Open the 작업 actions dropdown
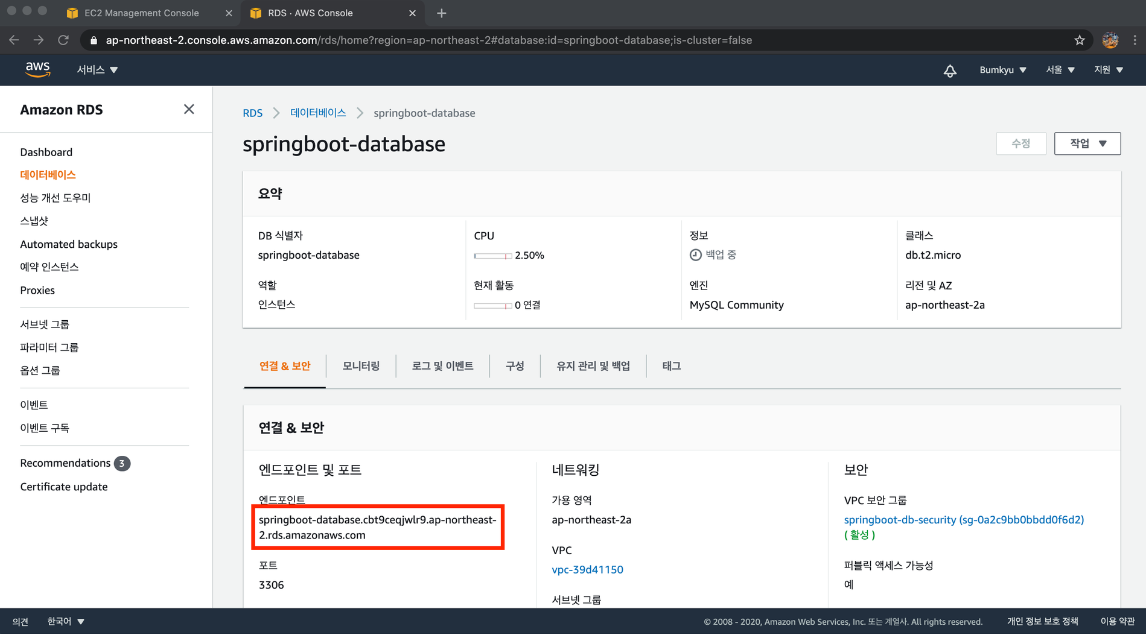The width and height of the screenshot is (1146, 634). coord(1088,143)
